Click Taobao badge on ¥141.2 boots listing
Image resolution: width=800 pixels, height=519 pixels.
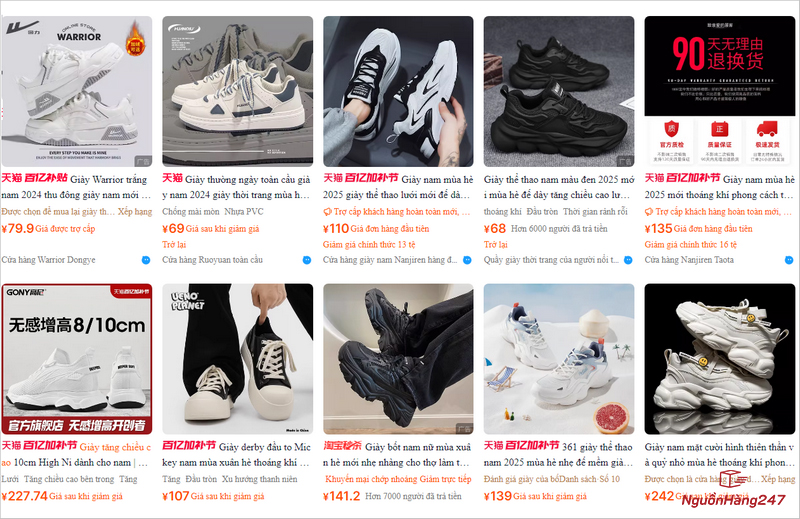[x=343, y=446]
